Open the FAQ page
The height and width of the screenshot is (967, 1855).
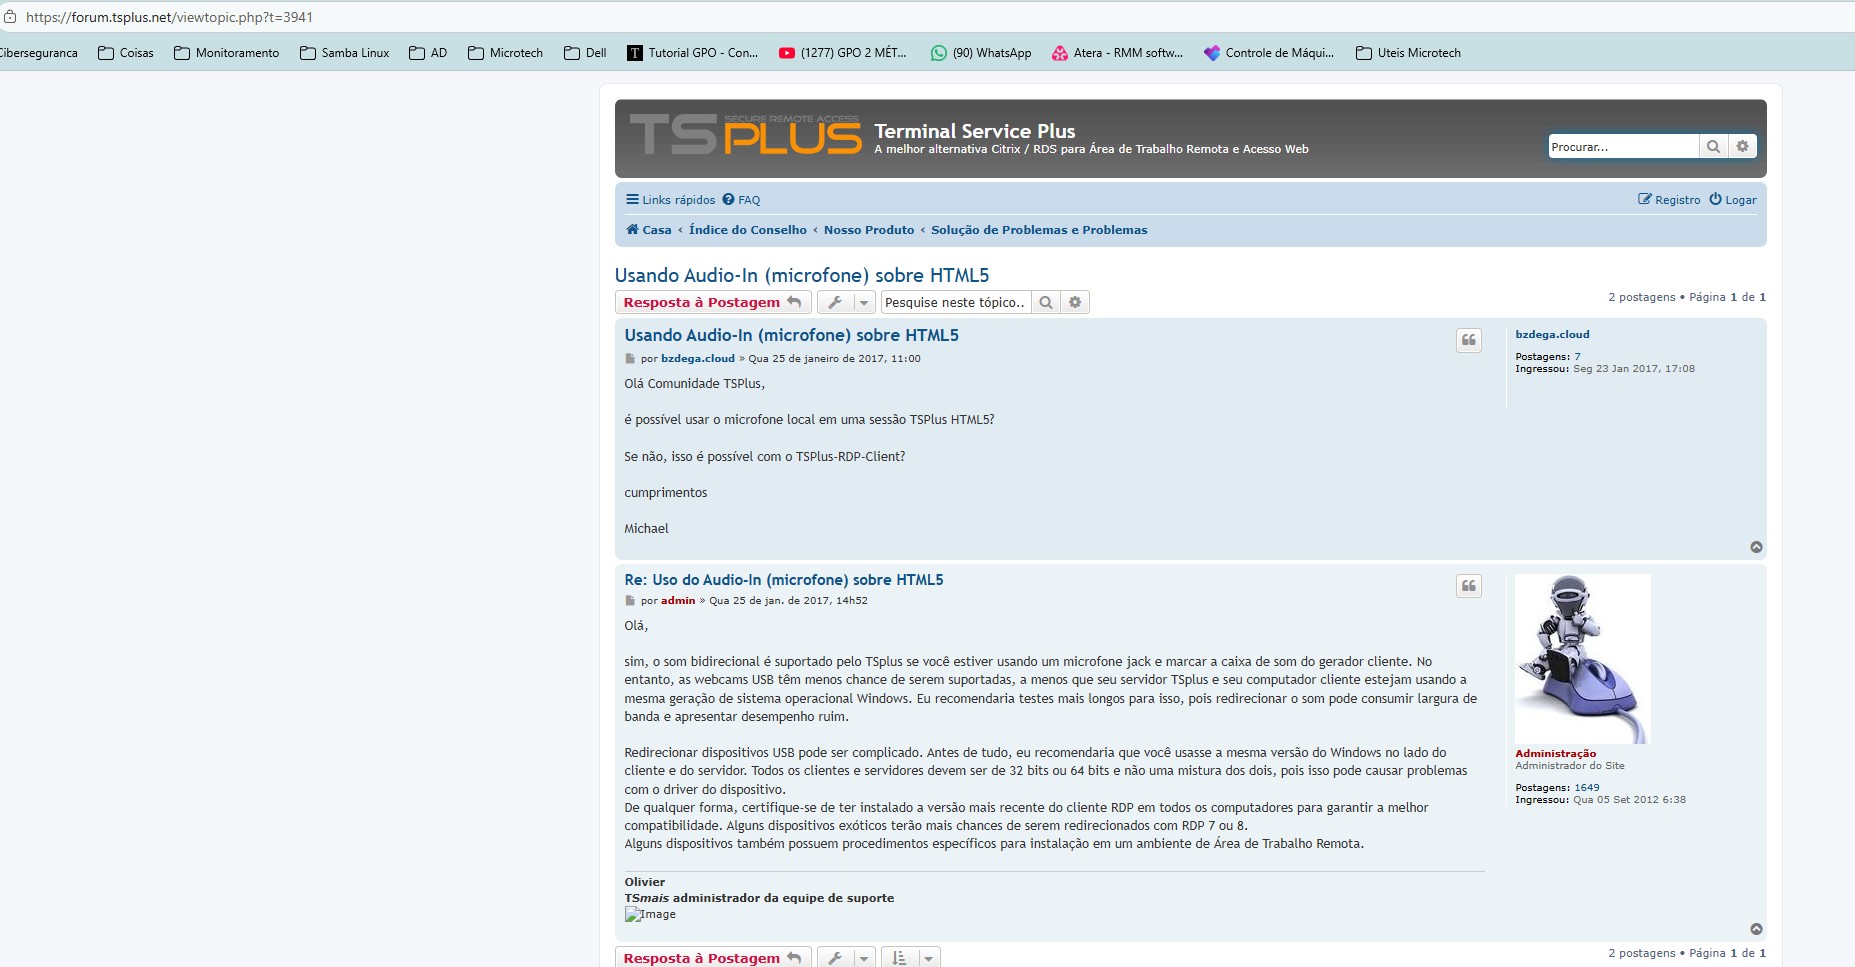tap(741, 200)
